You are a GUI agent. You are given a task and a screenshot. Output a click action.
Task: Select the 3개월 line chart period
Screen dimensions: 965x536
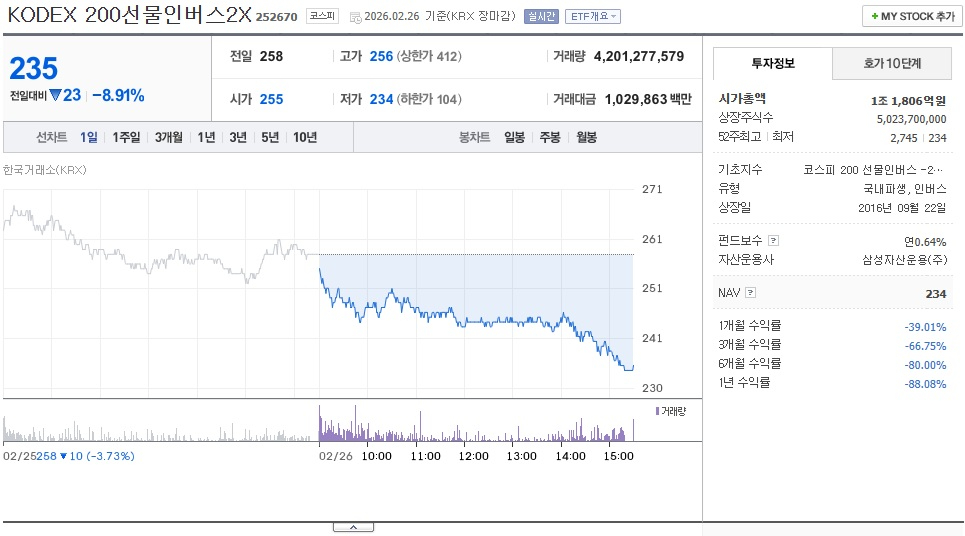[x=170, y=137]
